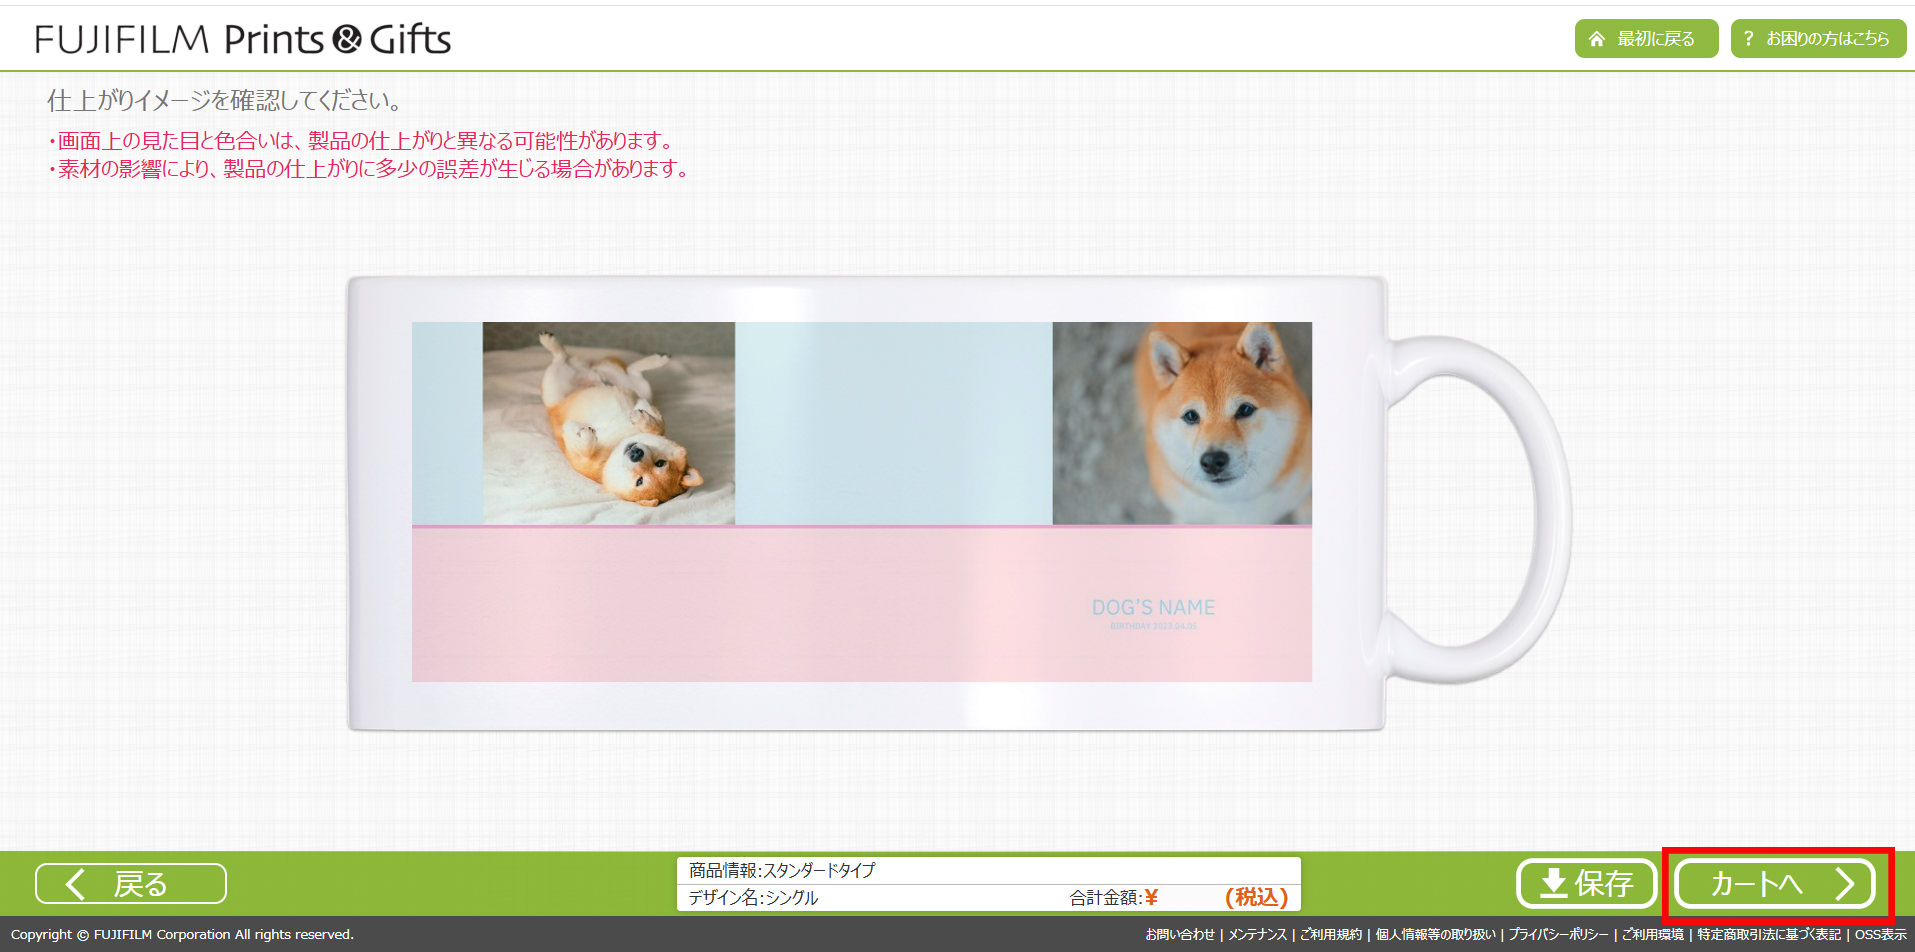Screen dimensions: 1915x952
Task: Open the 個人情報等の取り扱い link
Action: [x=1436, y=935]
